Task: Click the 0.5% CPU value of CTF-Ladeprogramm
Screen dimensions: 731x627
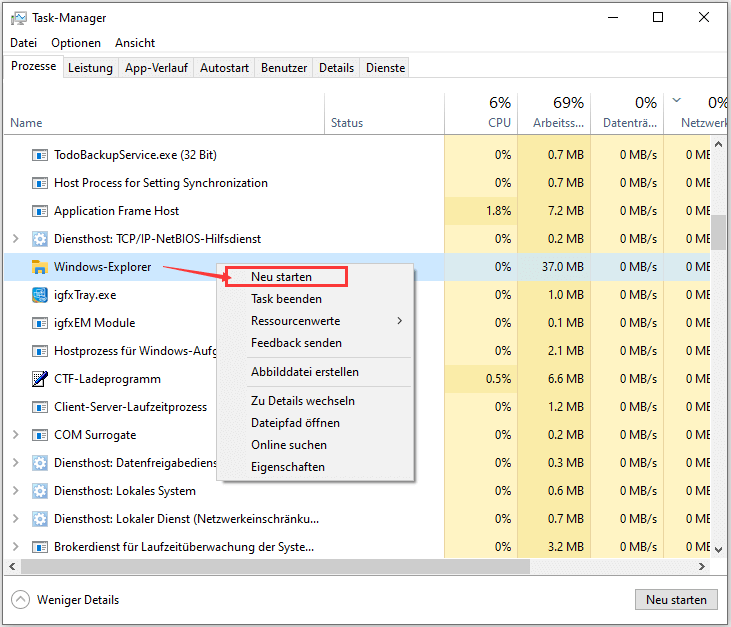Action: click(x=498, y=379)
